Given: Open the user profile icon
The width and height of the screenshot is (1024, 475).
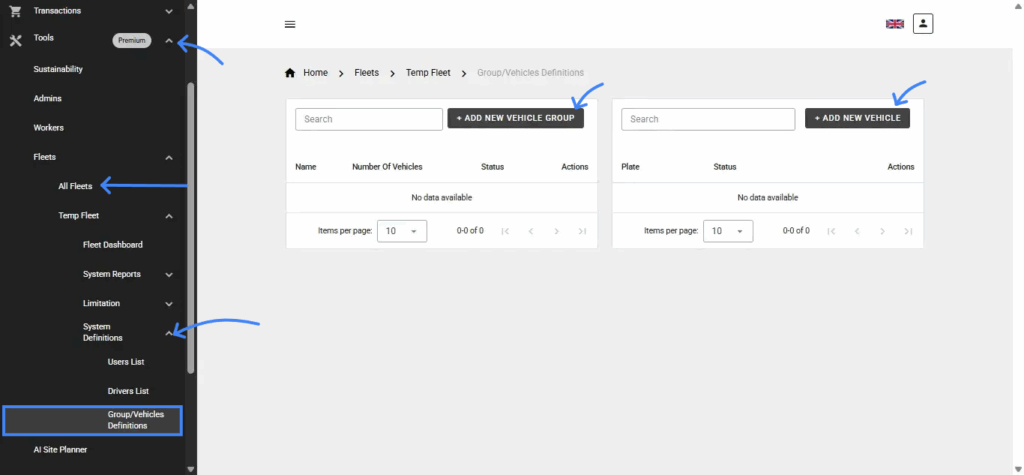Looking at the screenshot, I should [x=922, y=23].
